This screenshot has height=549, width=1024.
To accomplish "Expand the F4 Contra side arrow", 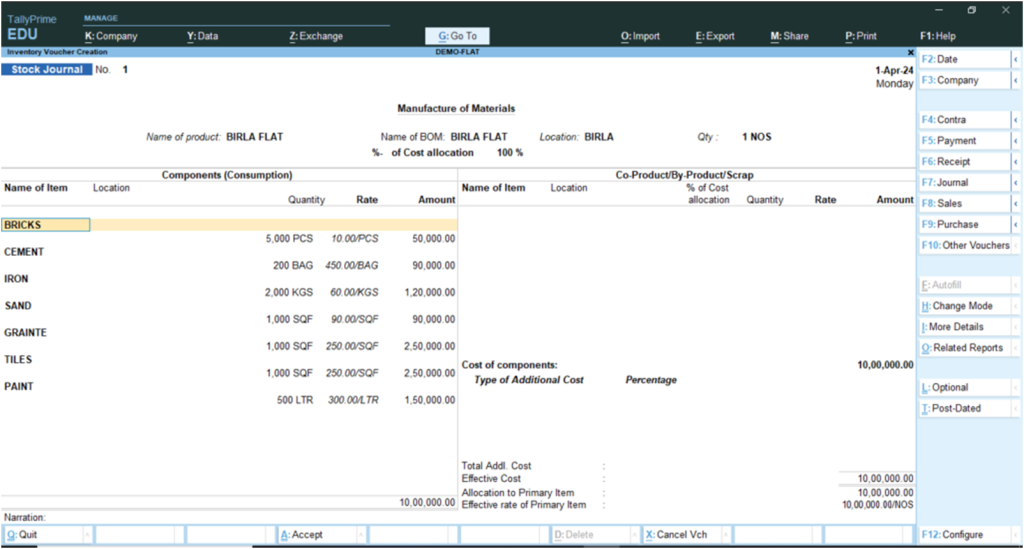I will [1016, 120].
